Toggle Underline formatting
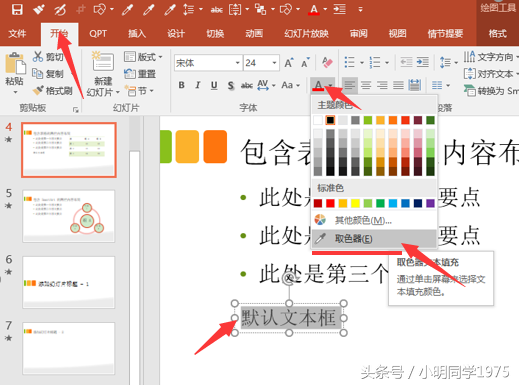The height and width of the screenshot is (385, 519). pos(214,86)
